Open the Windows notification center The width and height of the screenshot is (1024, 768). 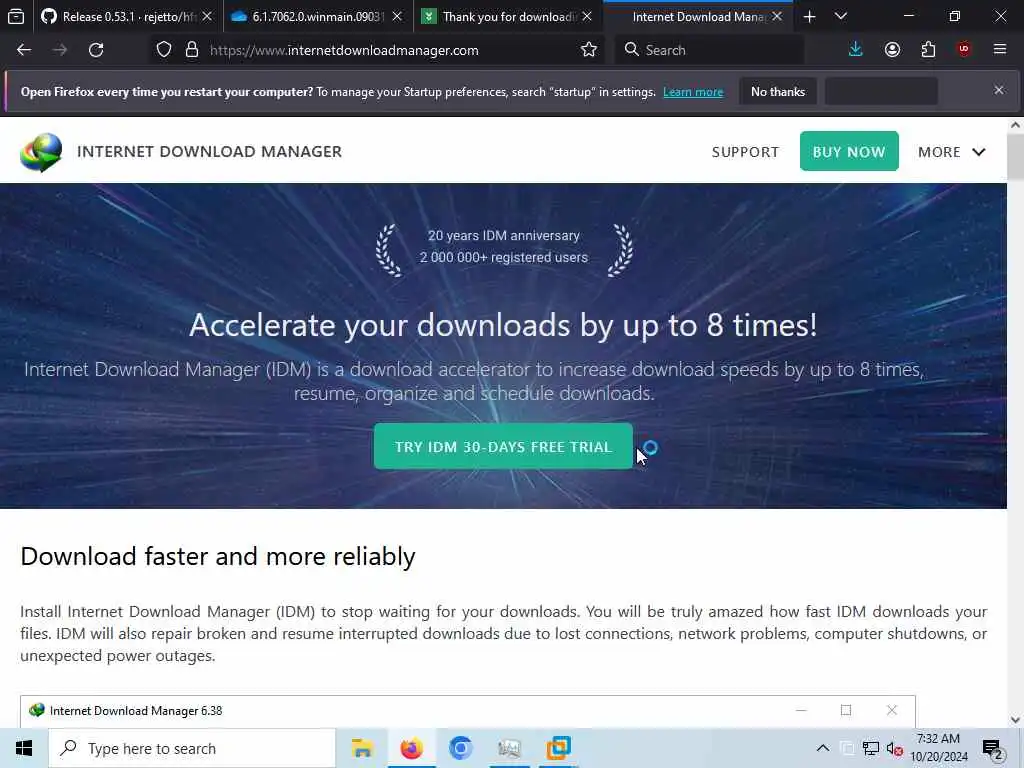tap(993, 749)
